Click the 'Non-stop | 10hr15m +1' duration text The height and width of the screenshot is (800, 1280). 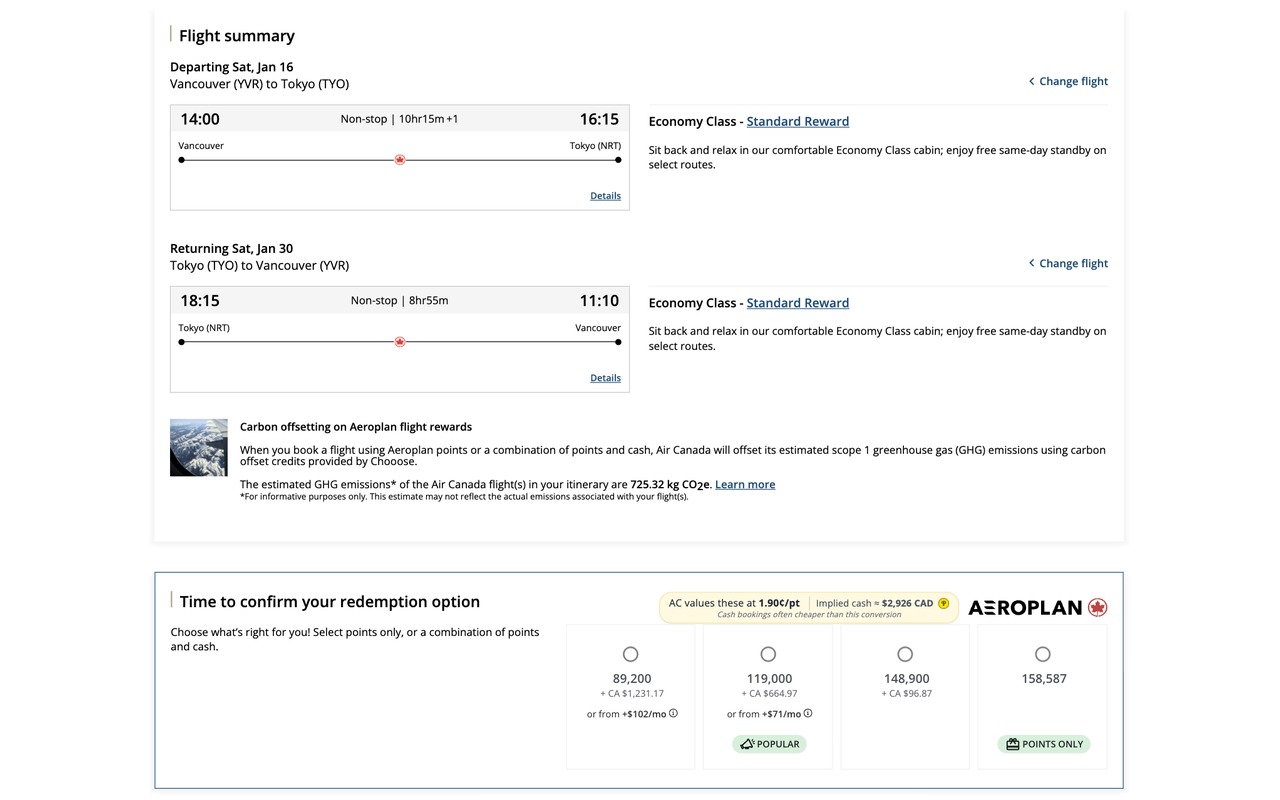click(x=400, y=119)
